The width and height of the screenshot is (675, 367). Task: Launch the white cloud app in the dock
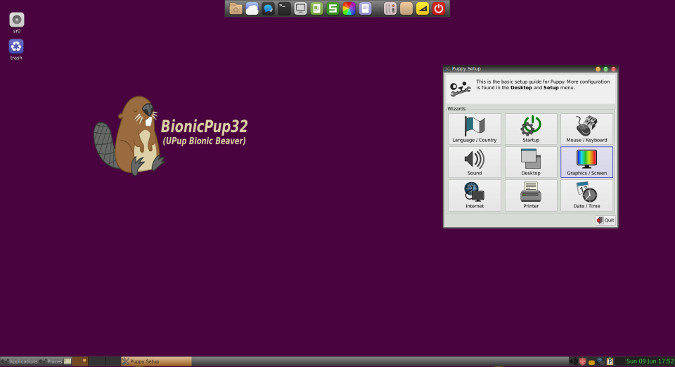(252, 9)
